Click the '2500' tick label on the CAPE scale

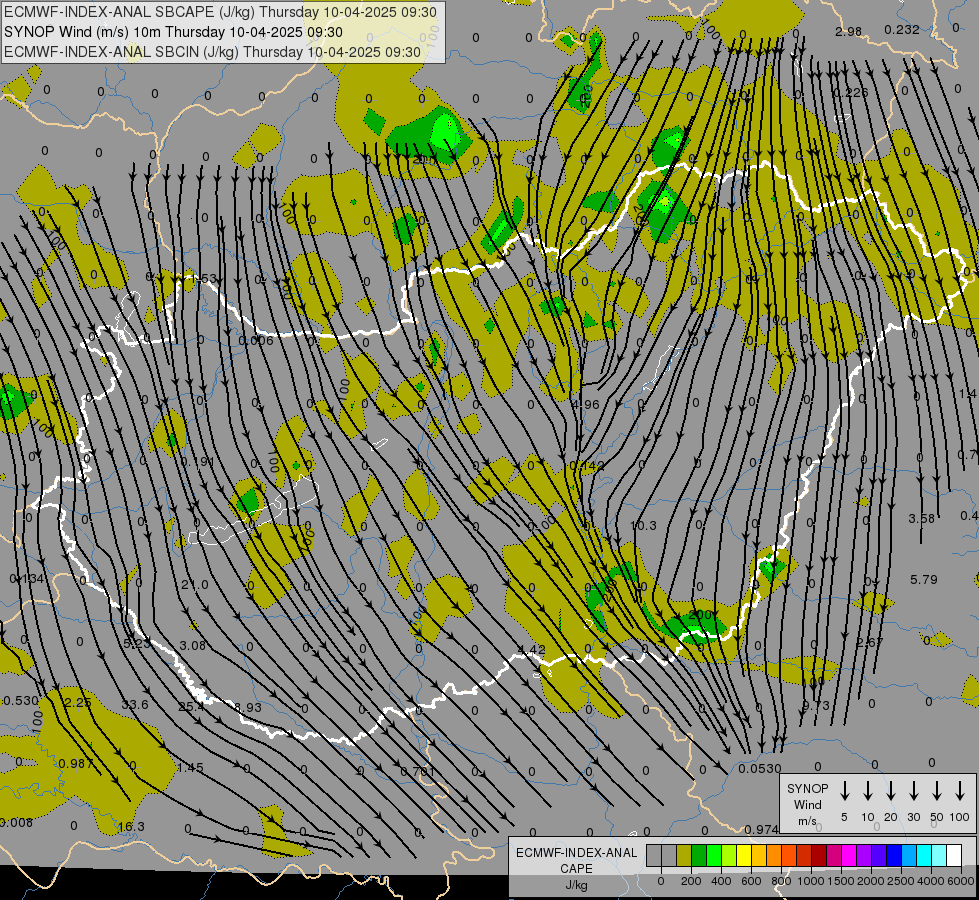900,881
